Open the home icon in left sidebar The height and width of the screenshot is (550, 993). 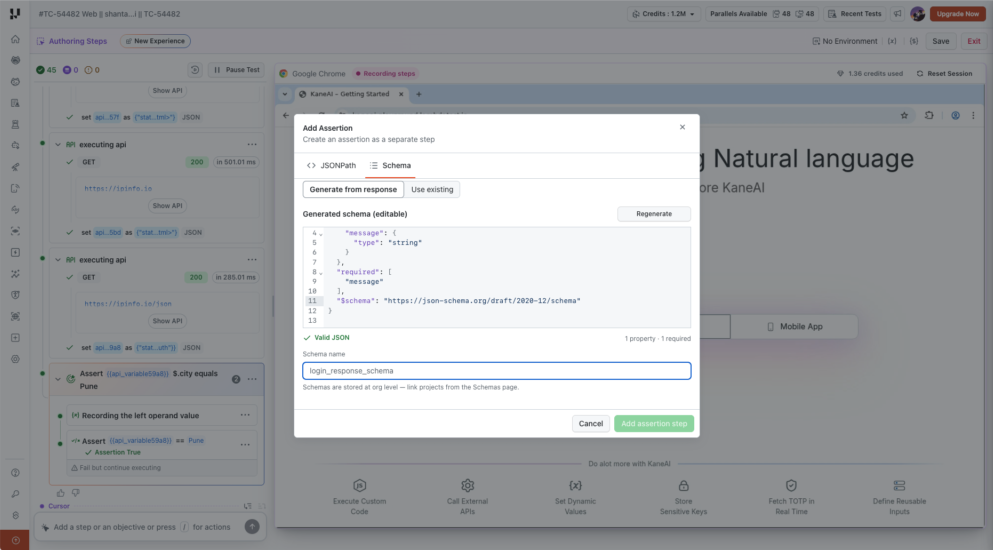coord(15,39)
